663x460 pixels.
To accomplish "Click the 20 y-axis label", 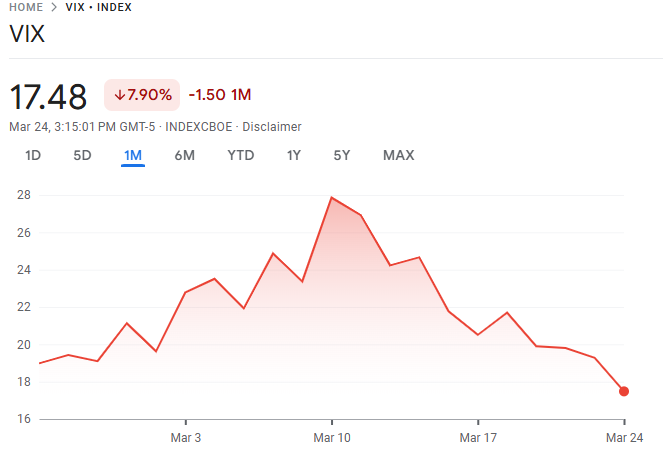I will (x=24, y=345).
